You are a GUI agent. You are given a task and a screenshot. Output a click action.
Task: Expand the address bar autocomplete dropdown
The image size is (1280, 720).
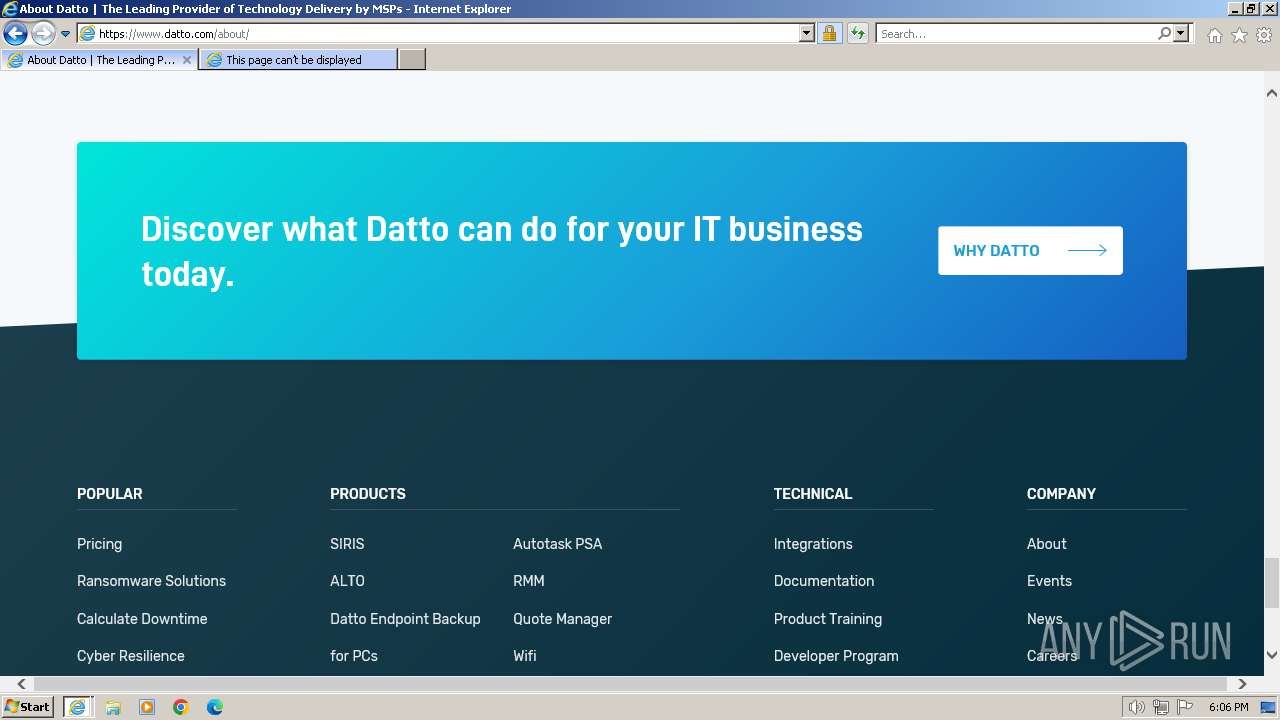tap(807, 34)
